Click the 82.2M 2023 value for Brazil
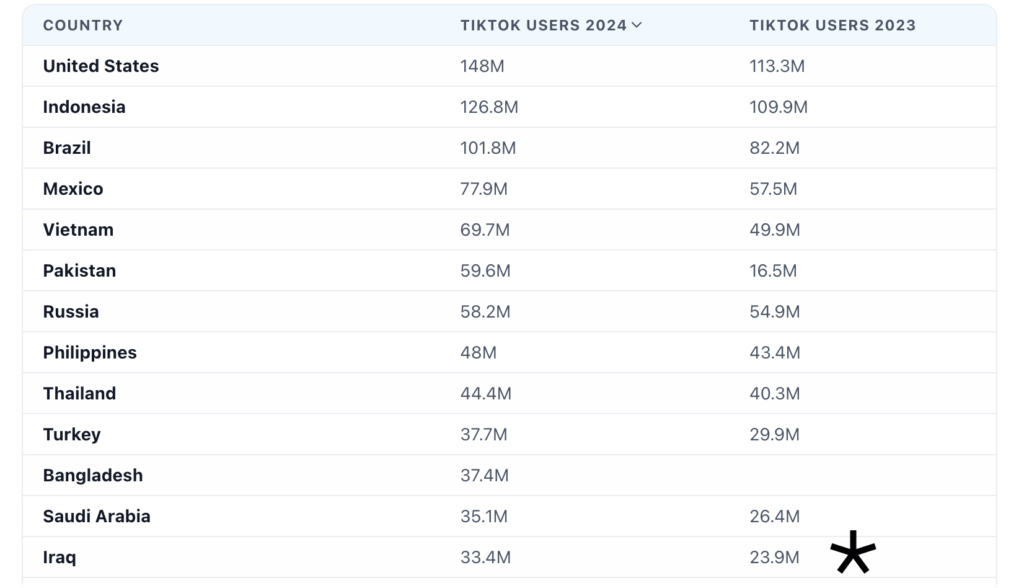Screen dimensions: 1024x588 [x=775, y=148]
